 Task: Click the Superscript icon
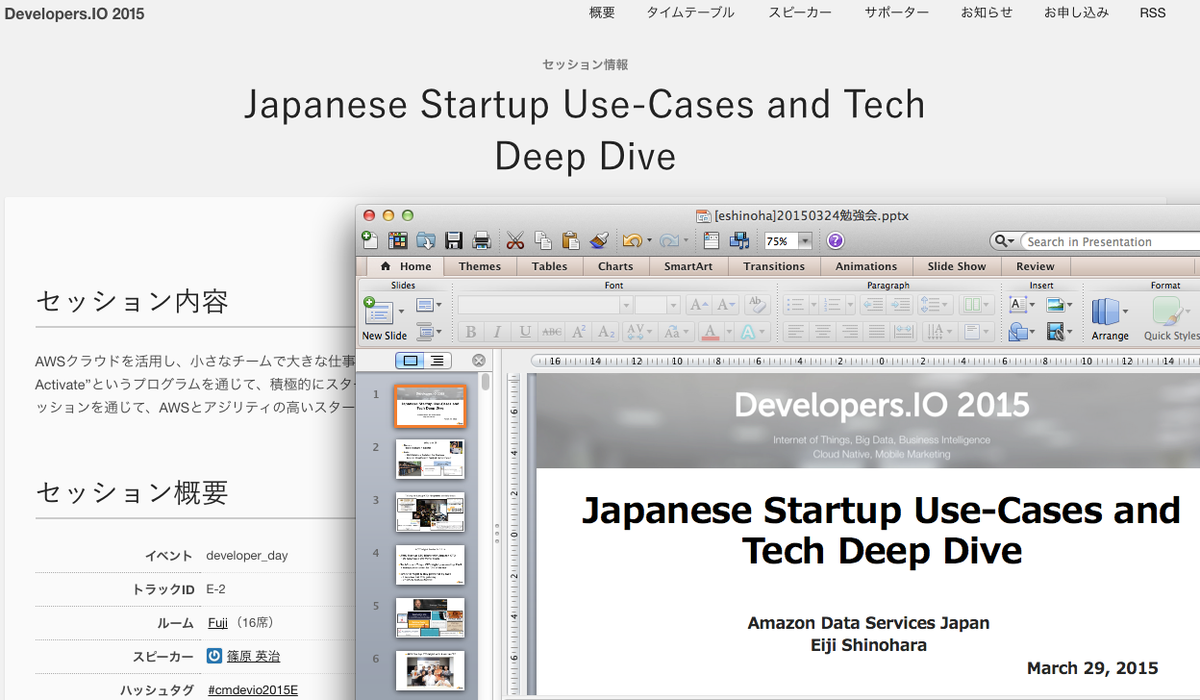tap(578, 332)
